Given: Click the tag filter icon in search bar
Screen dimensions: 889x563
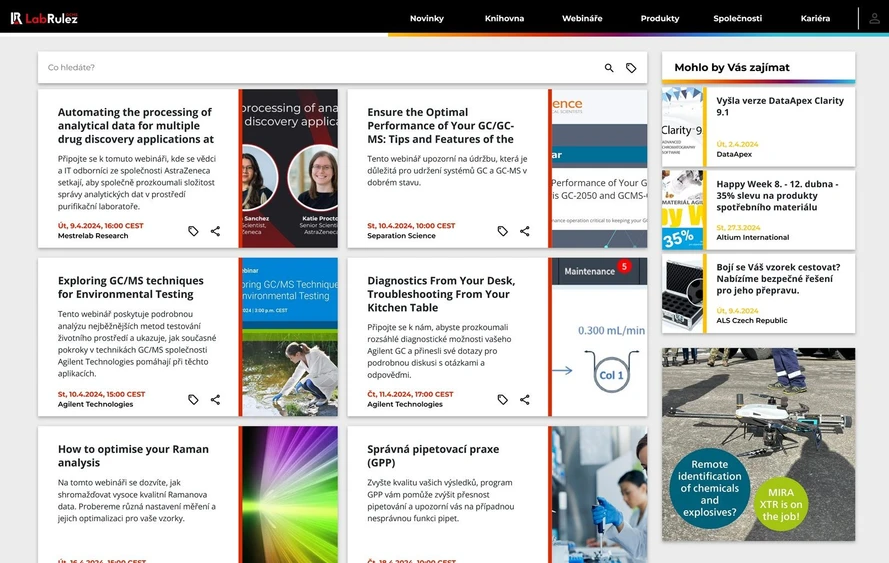Looking at the screenshot, I should (631, 68).
